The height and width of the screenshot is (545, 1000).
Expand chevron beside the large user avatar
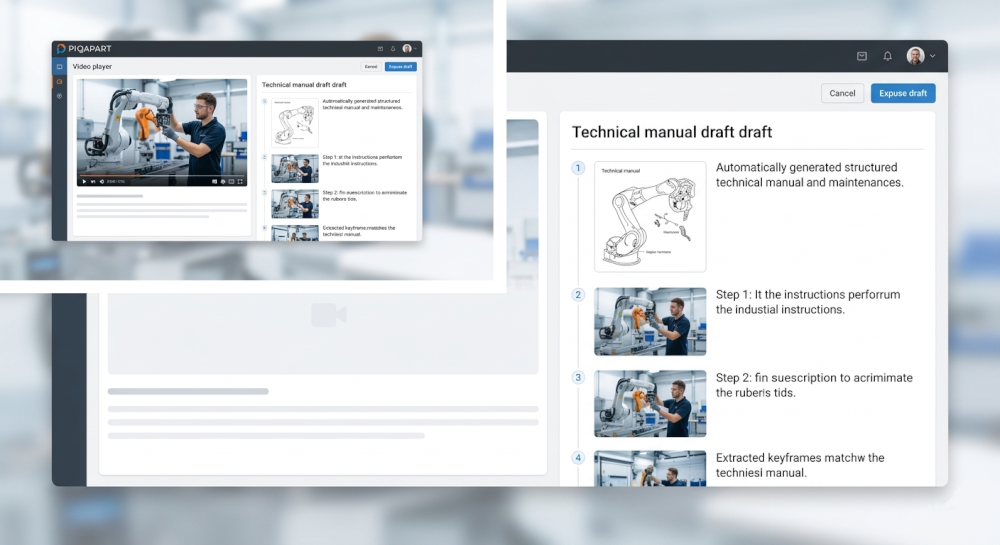pyautogui.click(x=933, y=56)
